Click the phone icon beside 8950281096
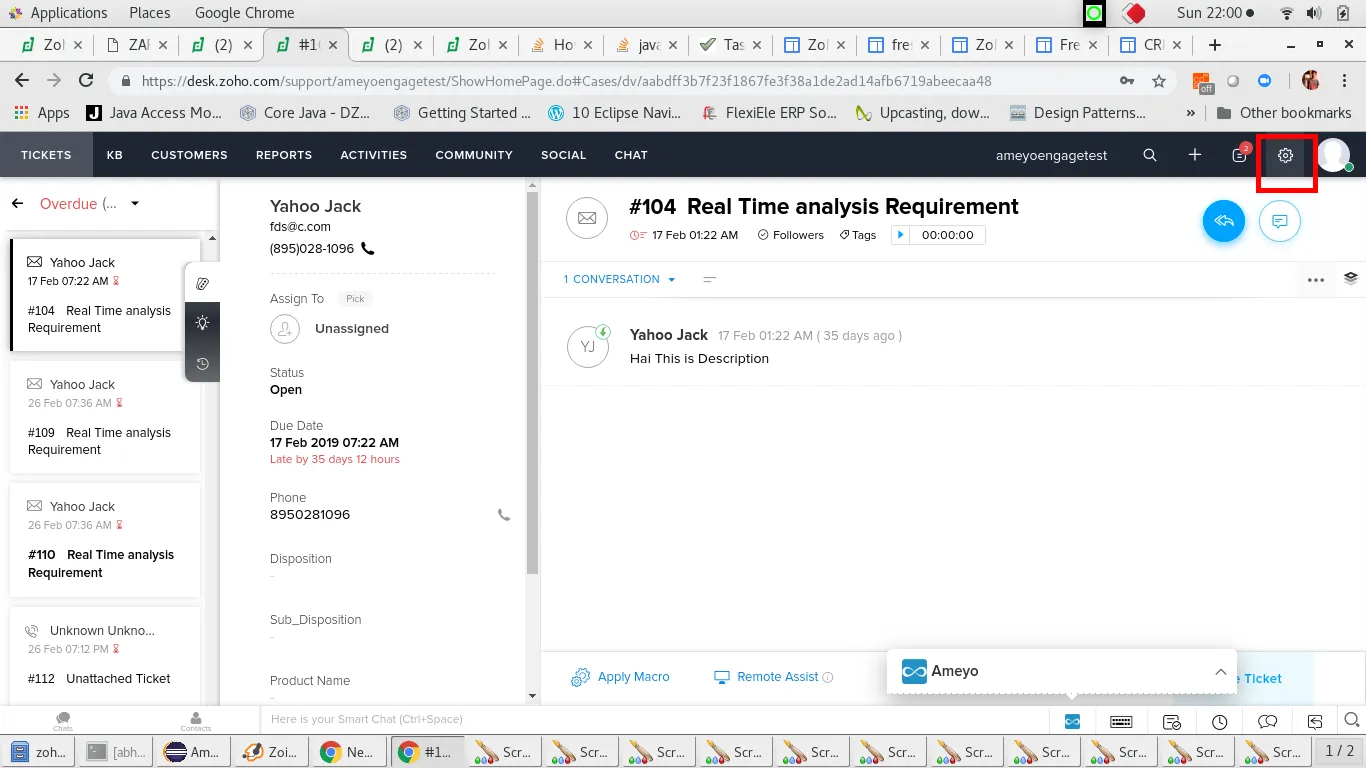 504,515
